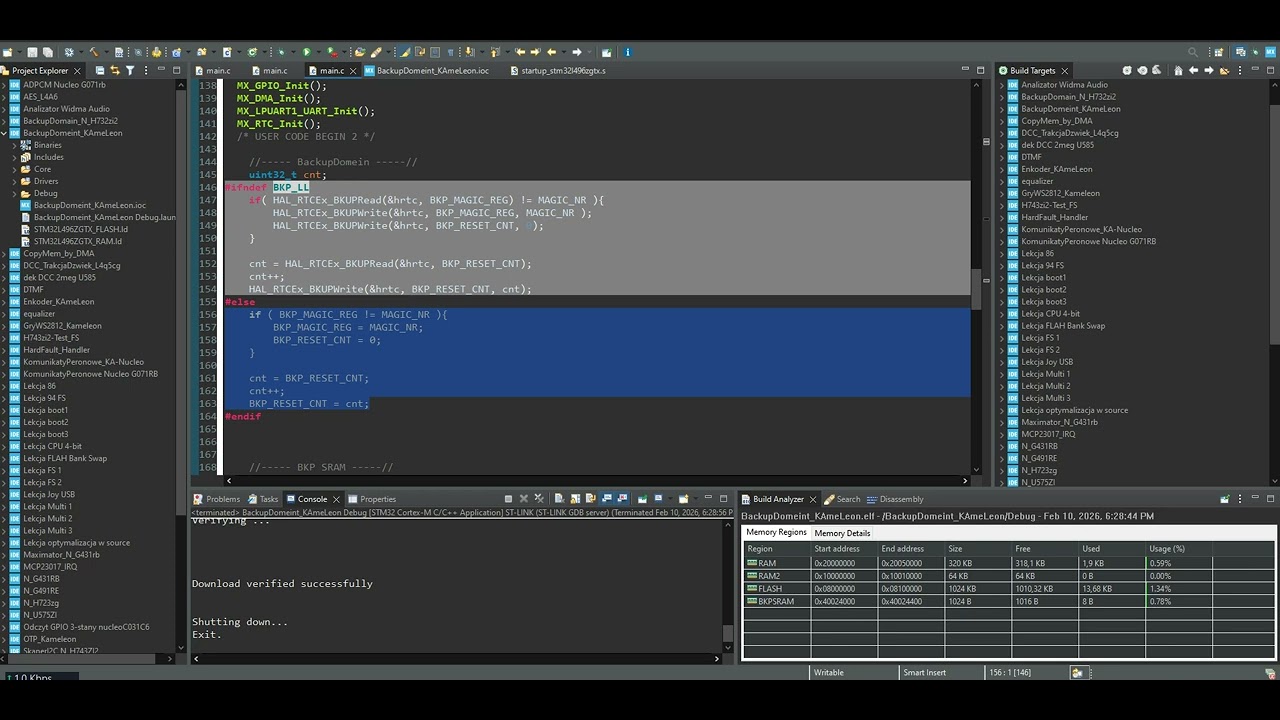
Task: Toggle Link with Editor in Project Explorer
Action: pos(115,70)
